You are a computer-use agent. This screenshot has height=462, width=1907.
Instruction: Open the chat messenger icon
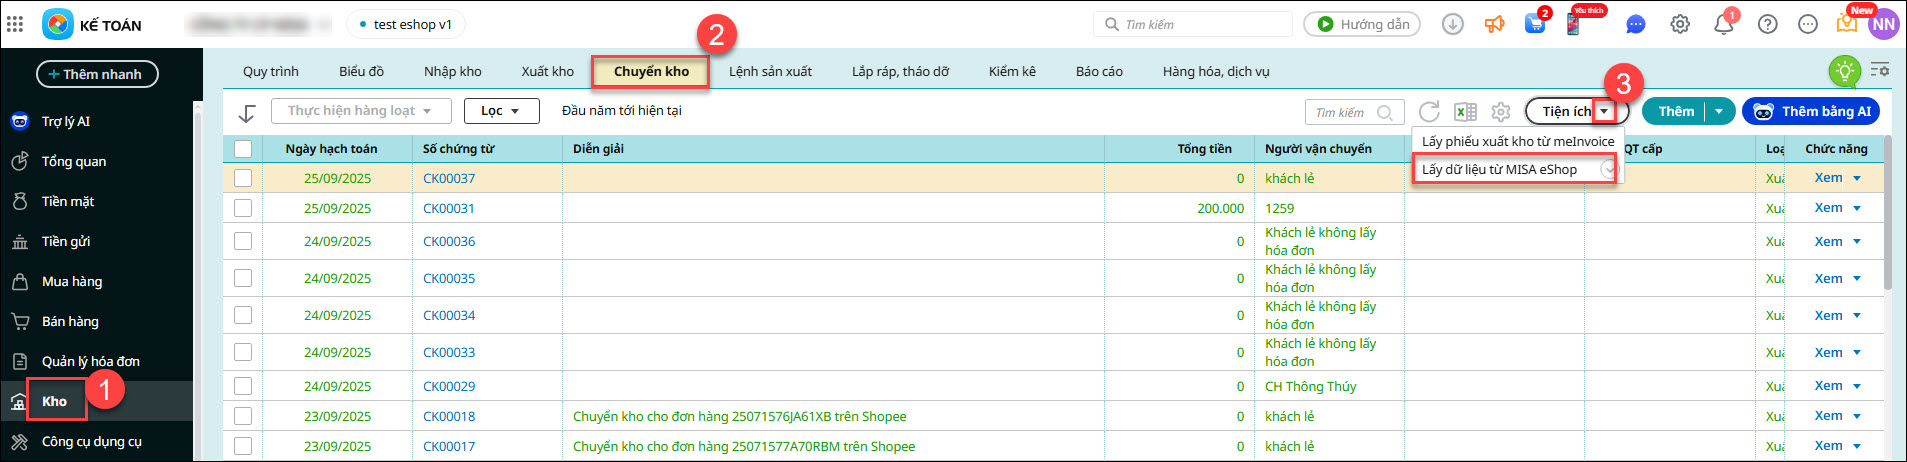(x=1636, y=24)
